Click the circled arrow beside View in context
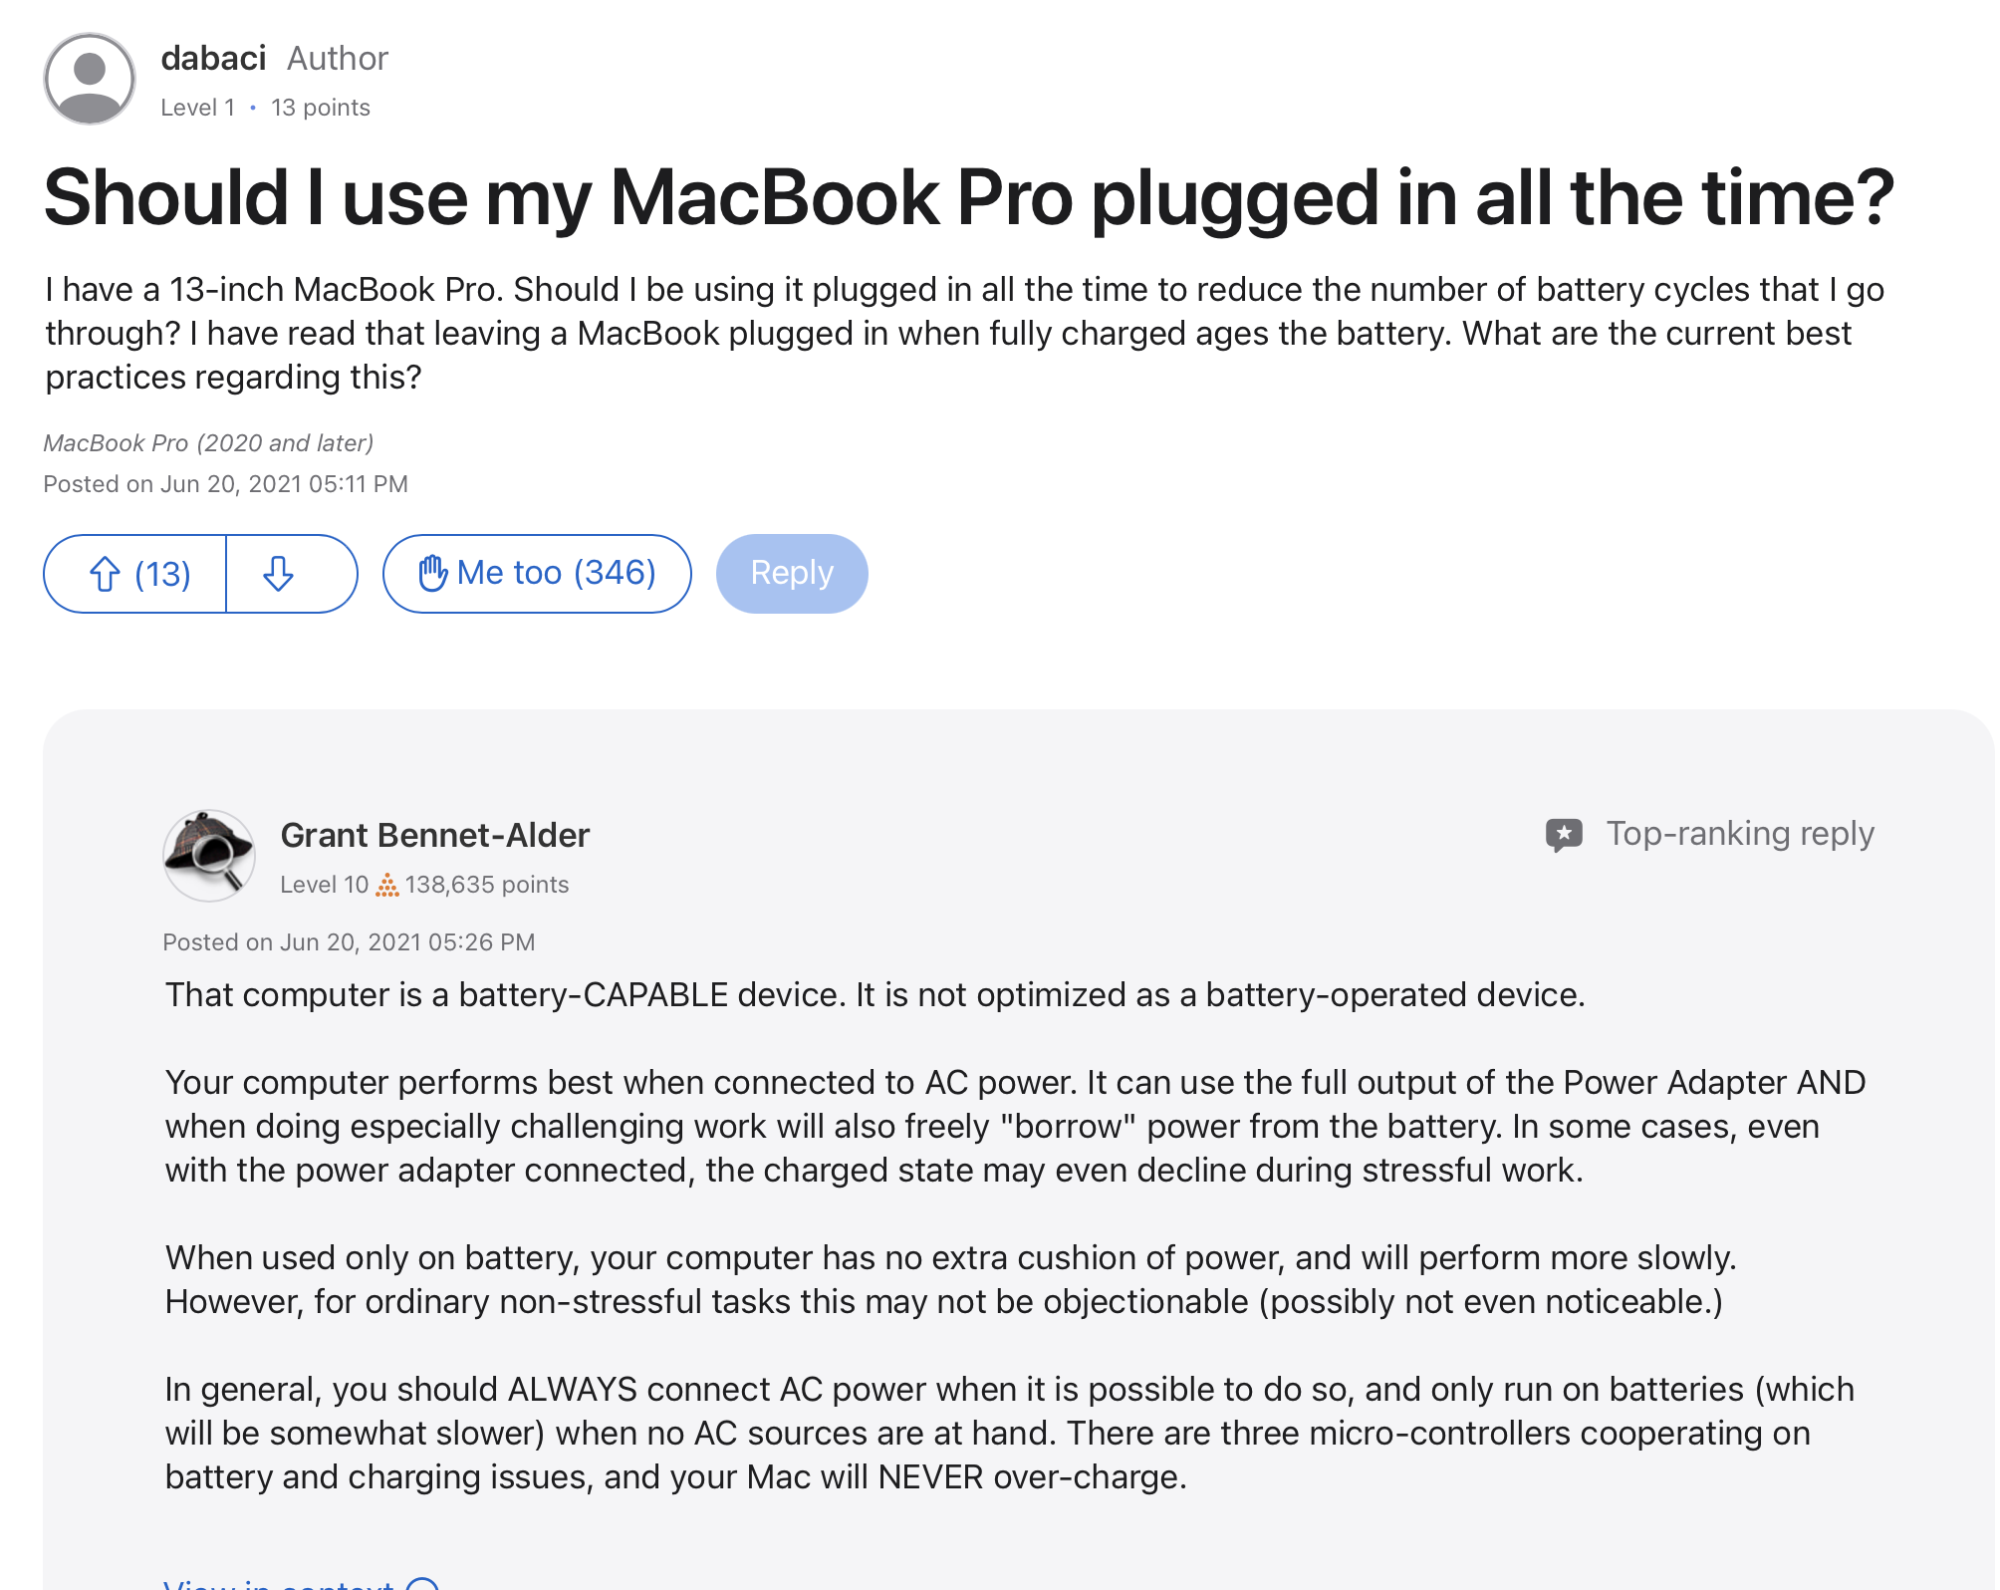The image size is (2000, 1590). (423, 1584)
